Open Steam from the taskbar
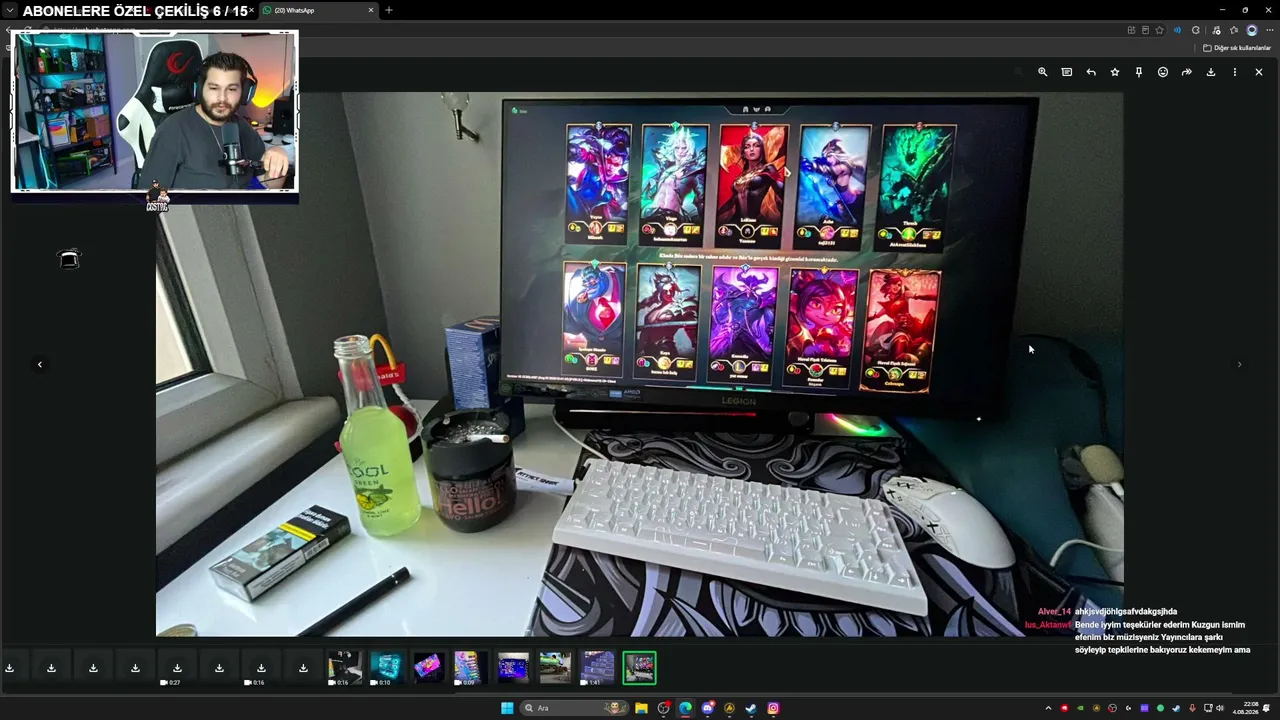Viewport: 1280px width, 720px height. point(751,708)
